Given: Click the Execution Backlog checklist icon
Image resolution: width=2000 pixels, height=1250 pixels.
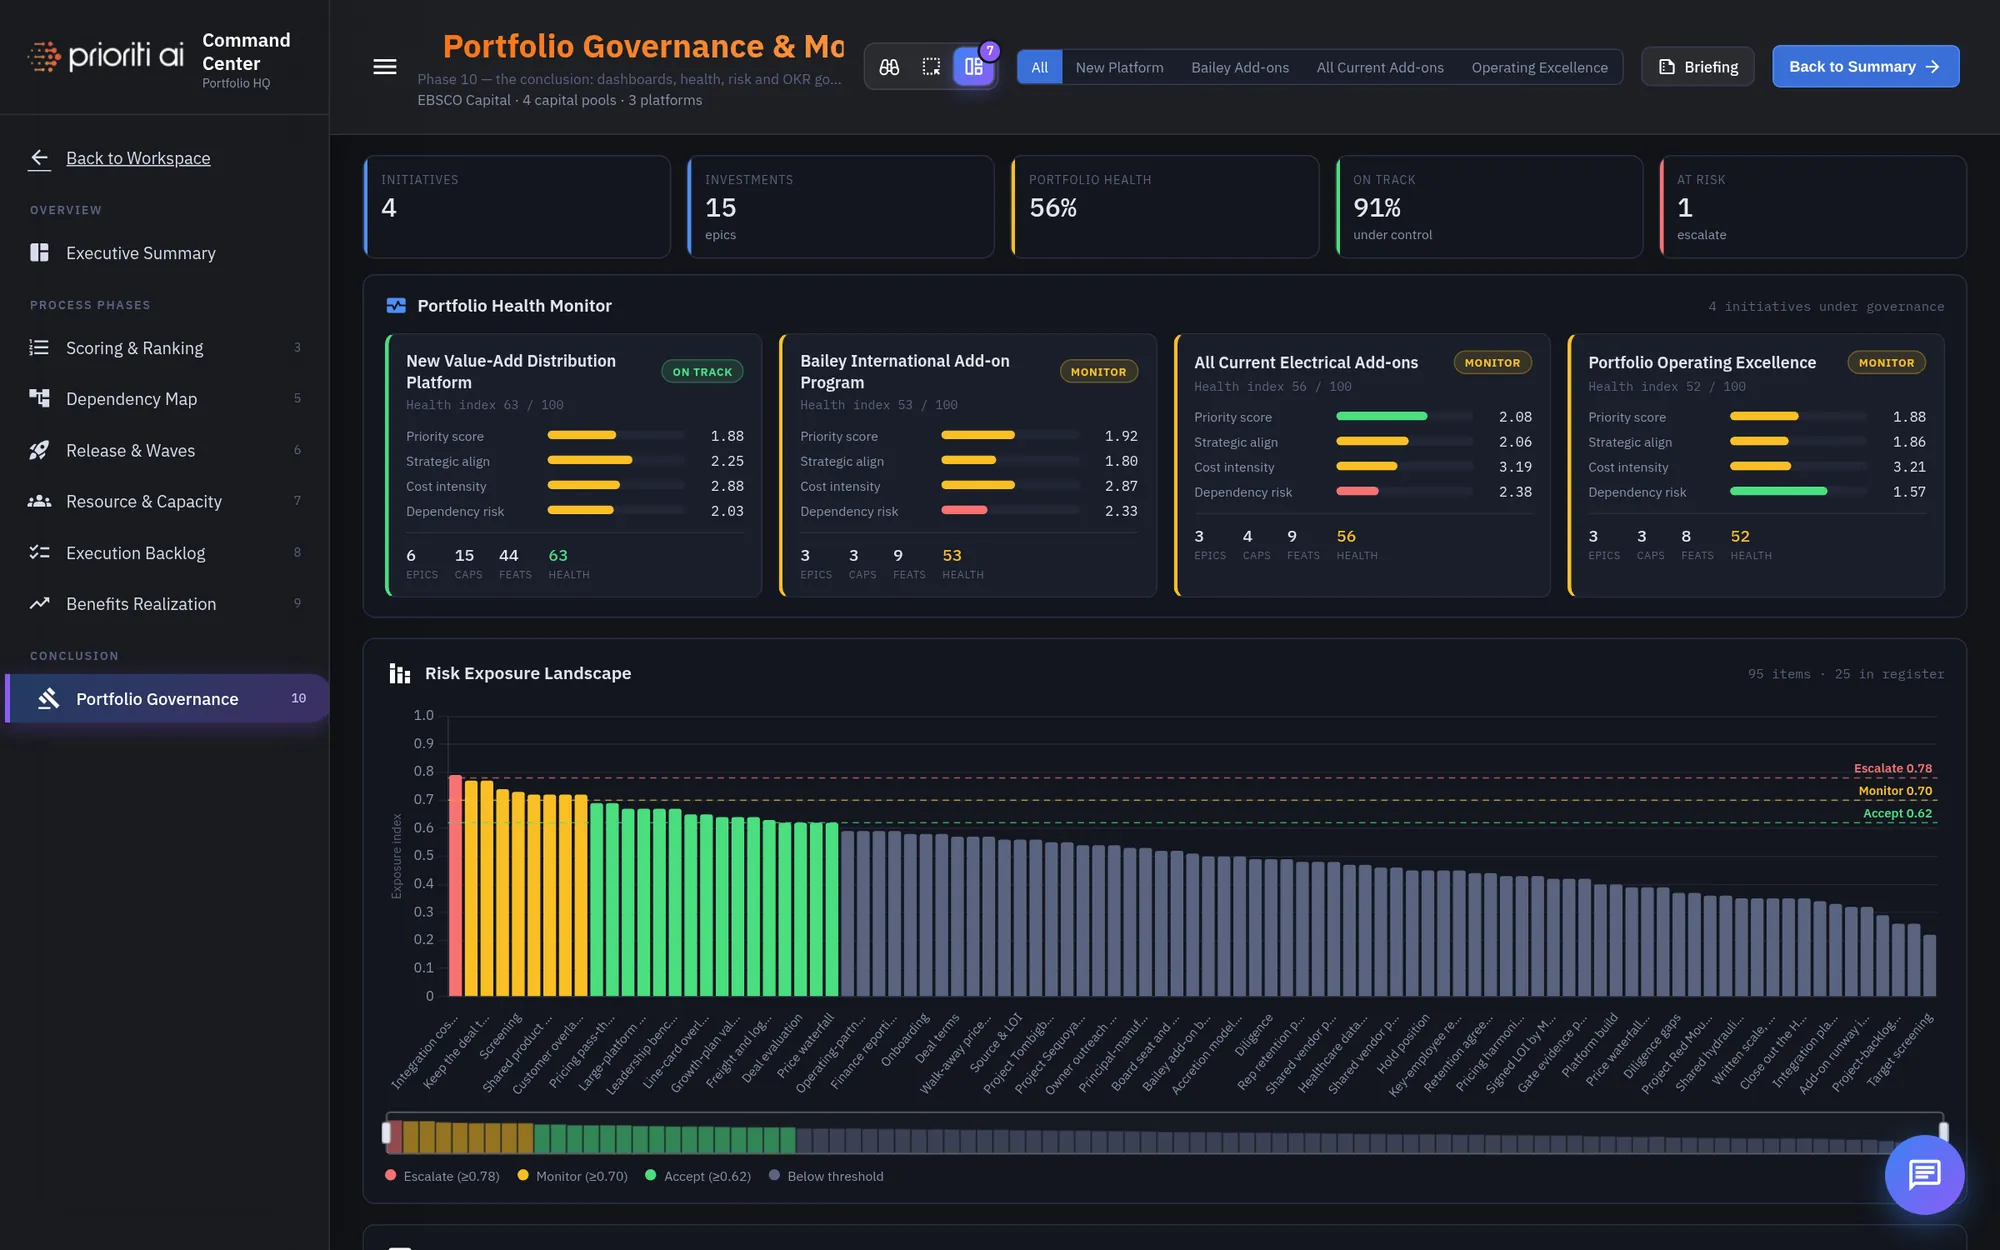Looking at the screenshot, I should [40, 553].
